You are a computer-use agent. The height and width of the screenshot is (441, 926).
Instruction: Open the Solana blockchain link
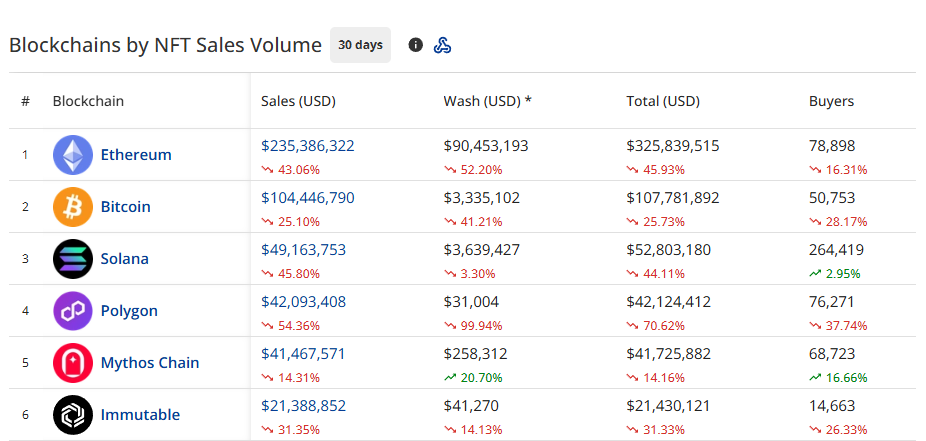click(x=125, y=259)
